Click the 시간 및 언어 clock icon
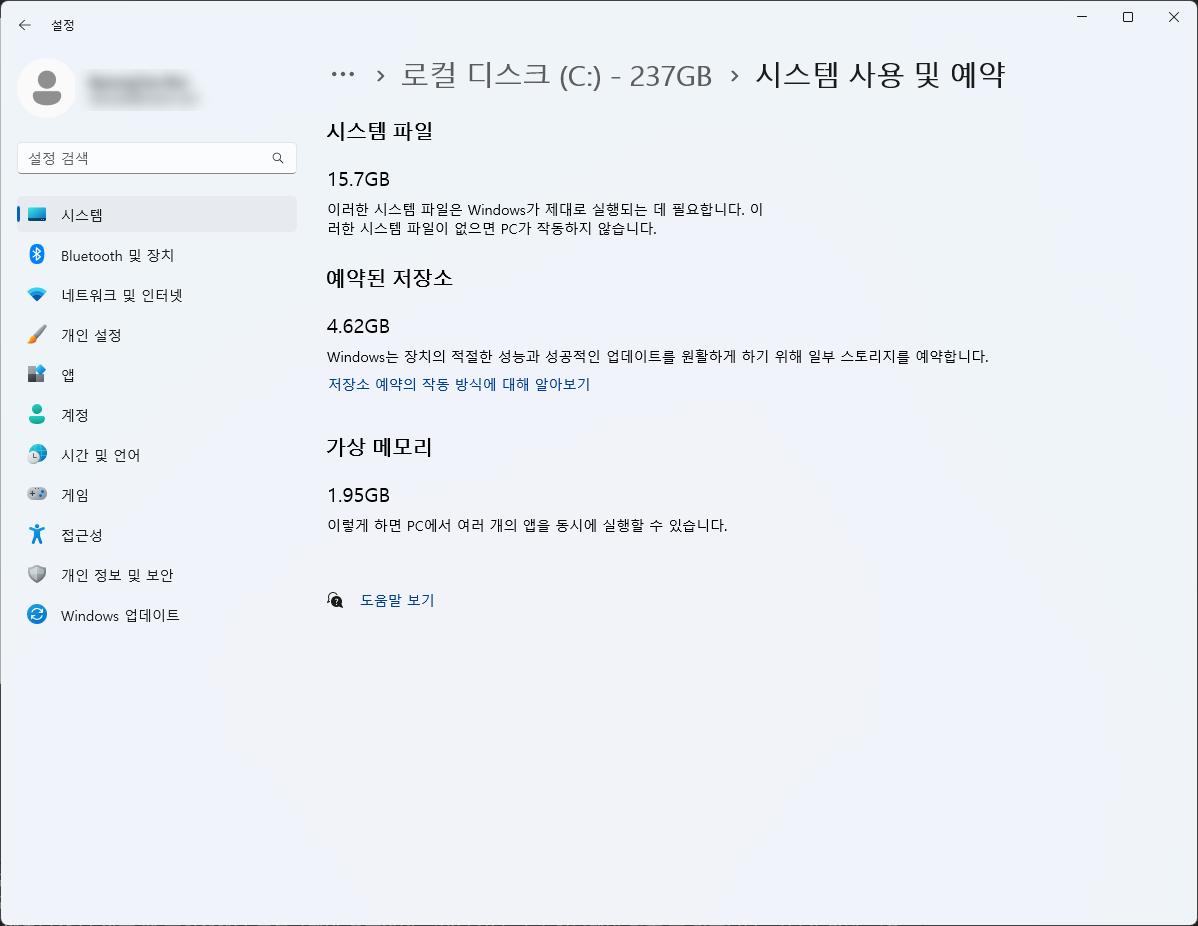 (x=37, y=455)
